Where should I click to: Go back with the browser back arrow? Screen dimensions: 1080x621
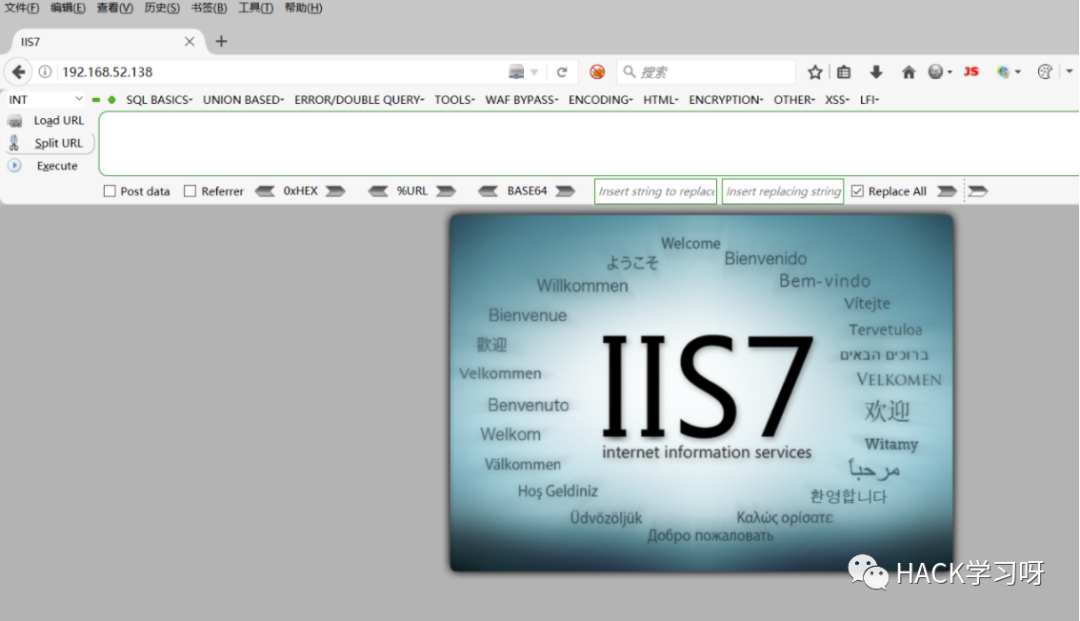pos(19,72)
